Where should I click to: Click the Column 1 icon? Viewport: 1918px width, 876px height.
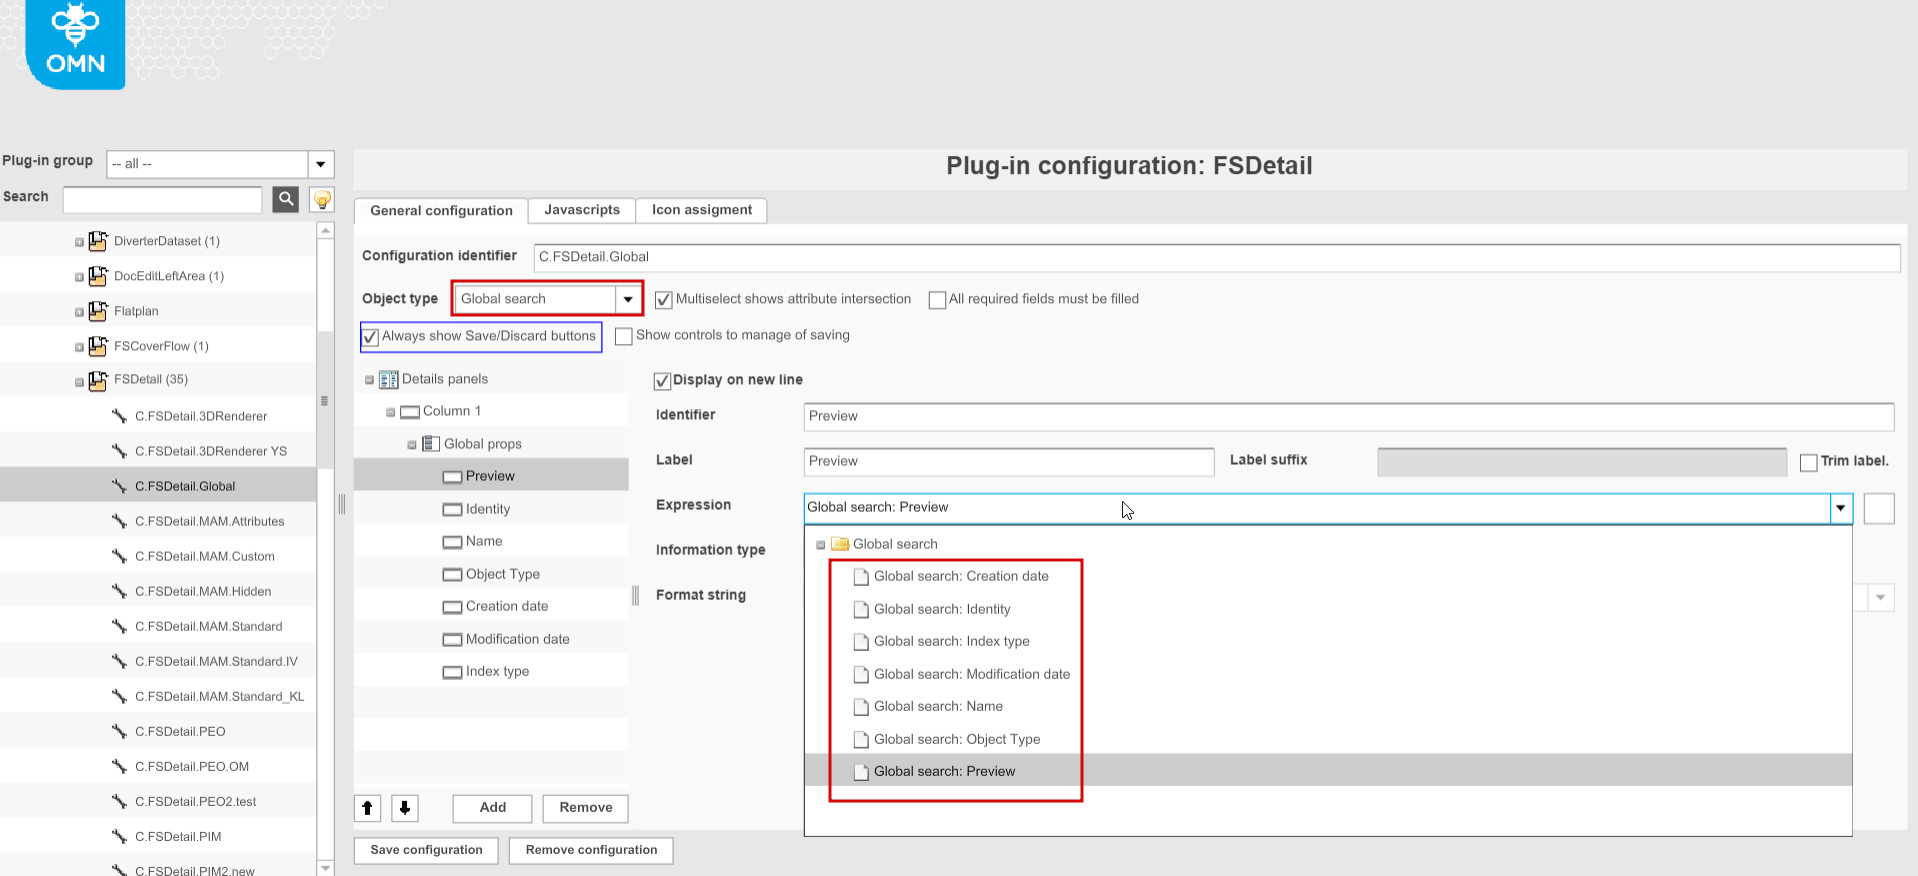click(410, 412)
